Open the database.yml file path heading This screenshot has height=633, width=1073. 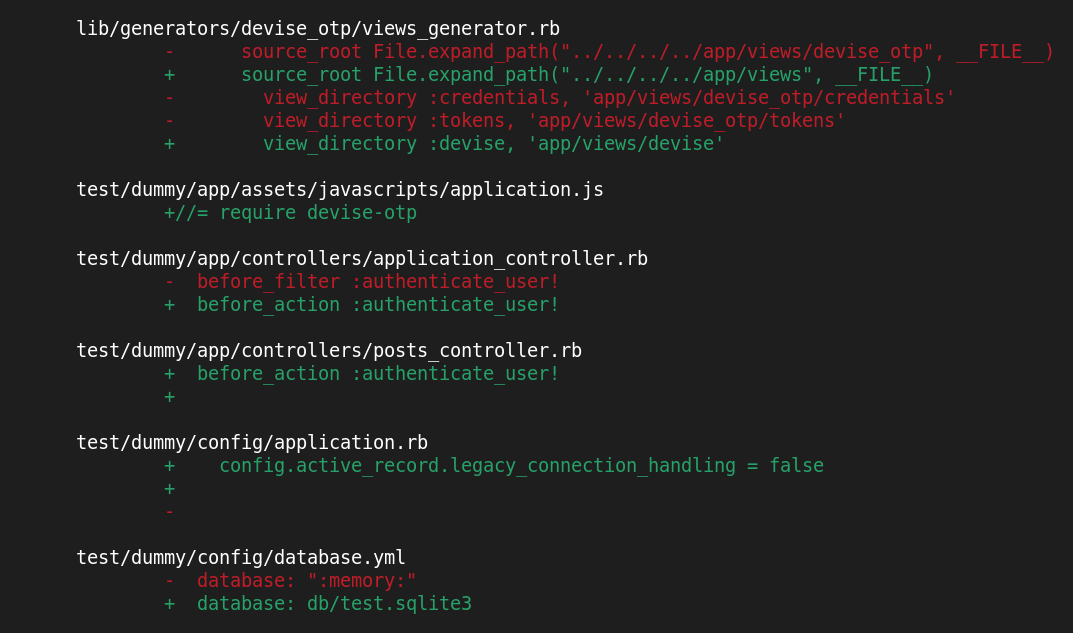pos(241,558)
